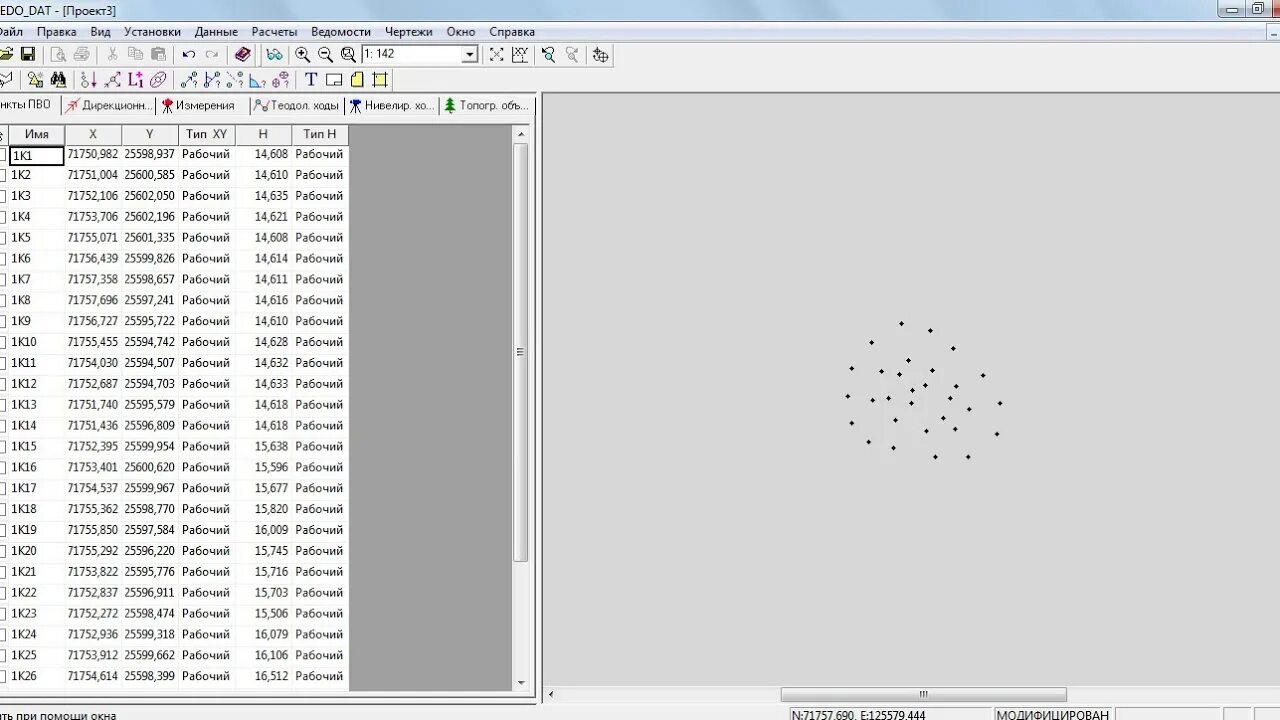Image resolution: width=1280 pixels, height=720 pixels.
Task: Click the Тип XY column header
Action: (x=207, y=134)
